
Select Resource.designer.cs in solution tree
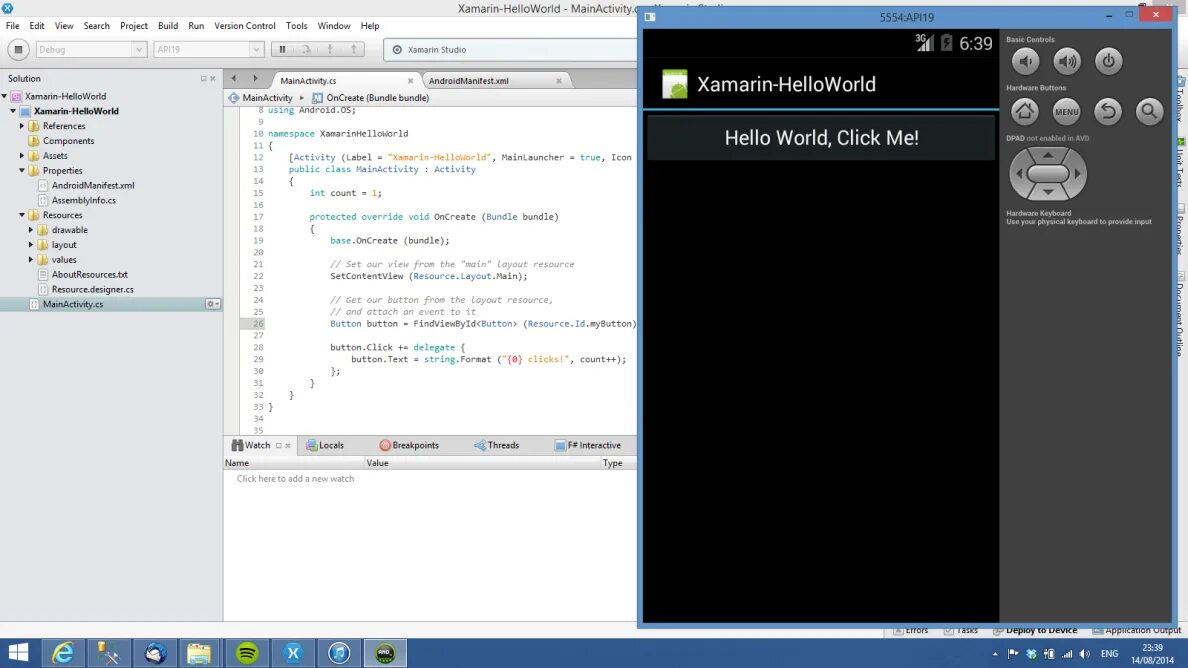92,289
